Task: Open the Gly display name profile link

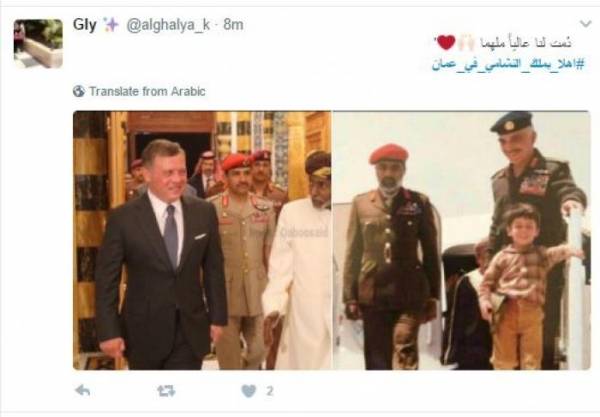Action: [85, 24]
